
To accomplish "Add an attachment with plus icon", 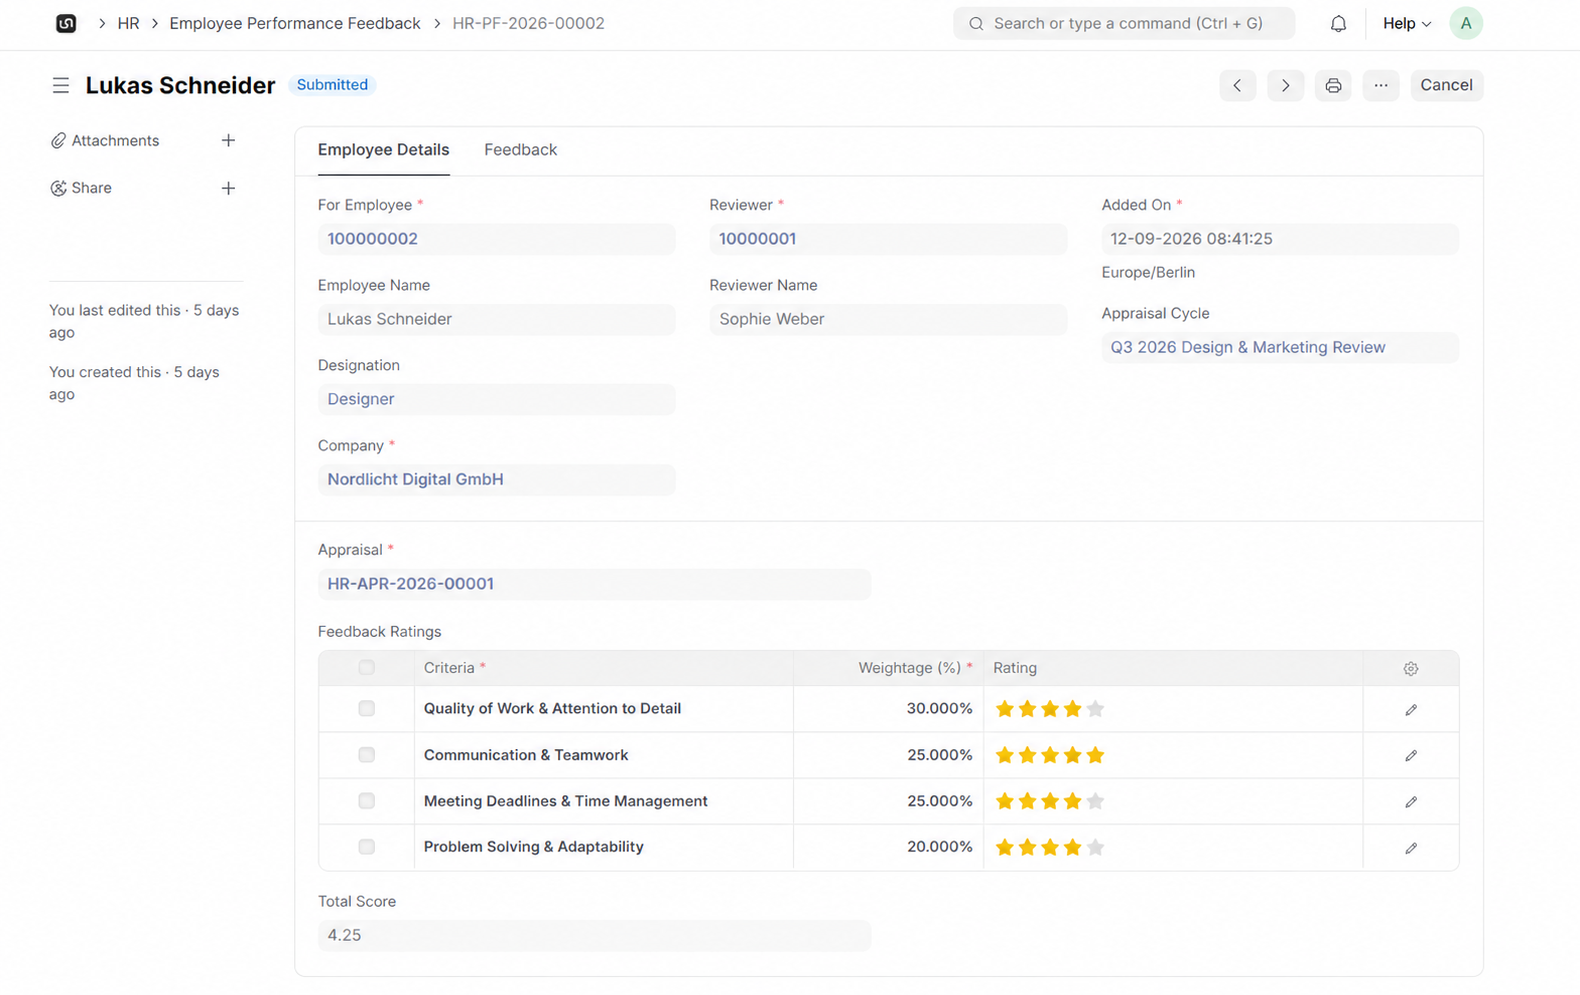I will click(x=228, y=141).
